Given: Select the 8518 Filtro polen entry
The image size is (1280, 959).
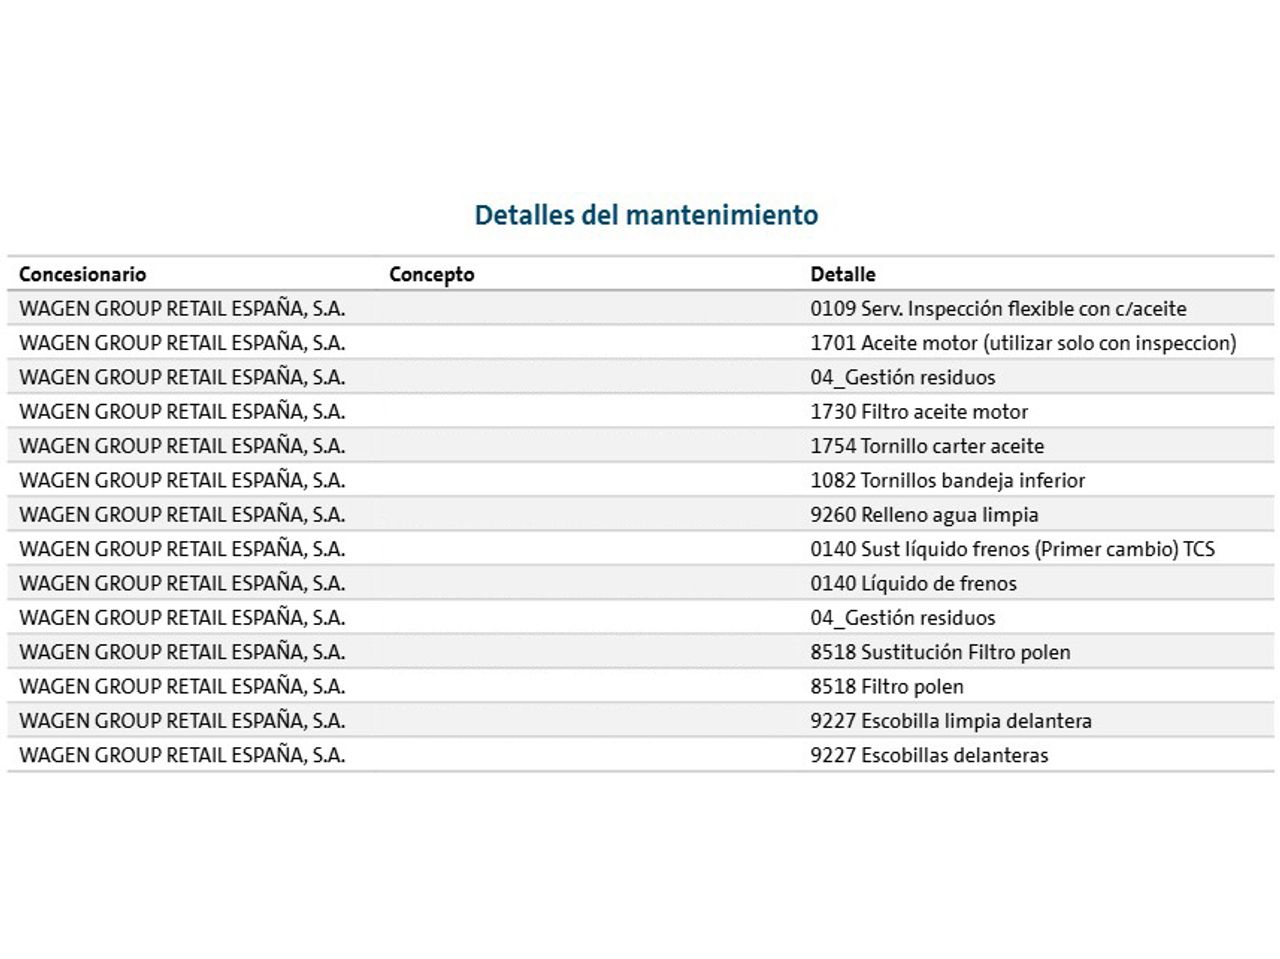Looking at the screenshot, I should coord(887,687).
